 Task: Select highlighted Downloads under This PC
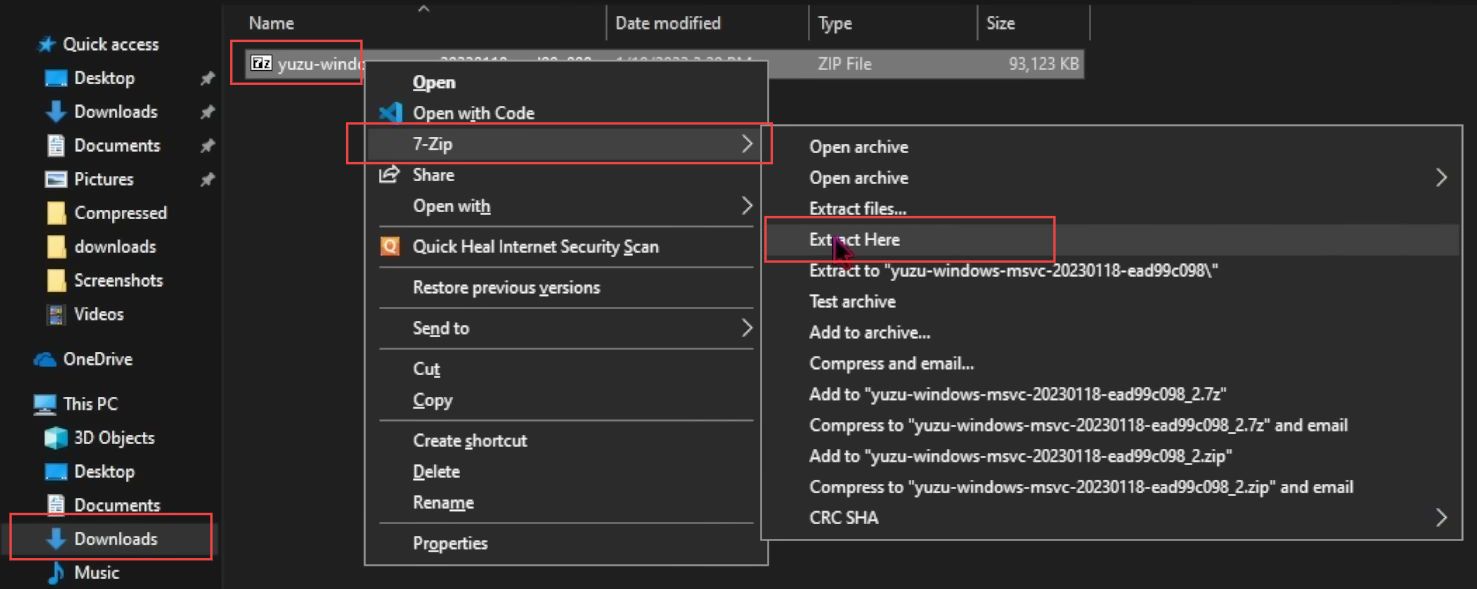(115, 539)
